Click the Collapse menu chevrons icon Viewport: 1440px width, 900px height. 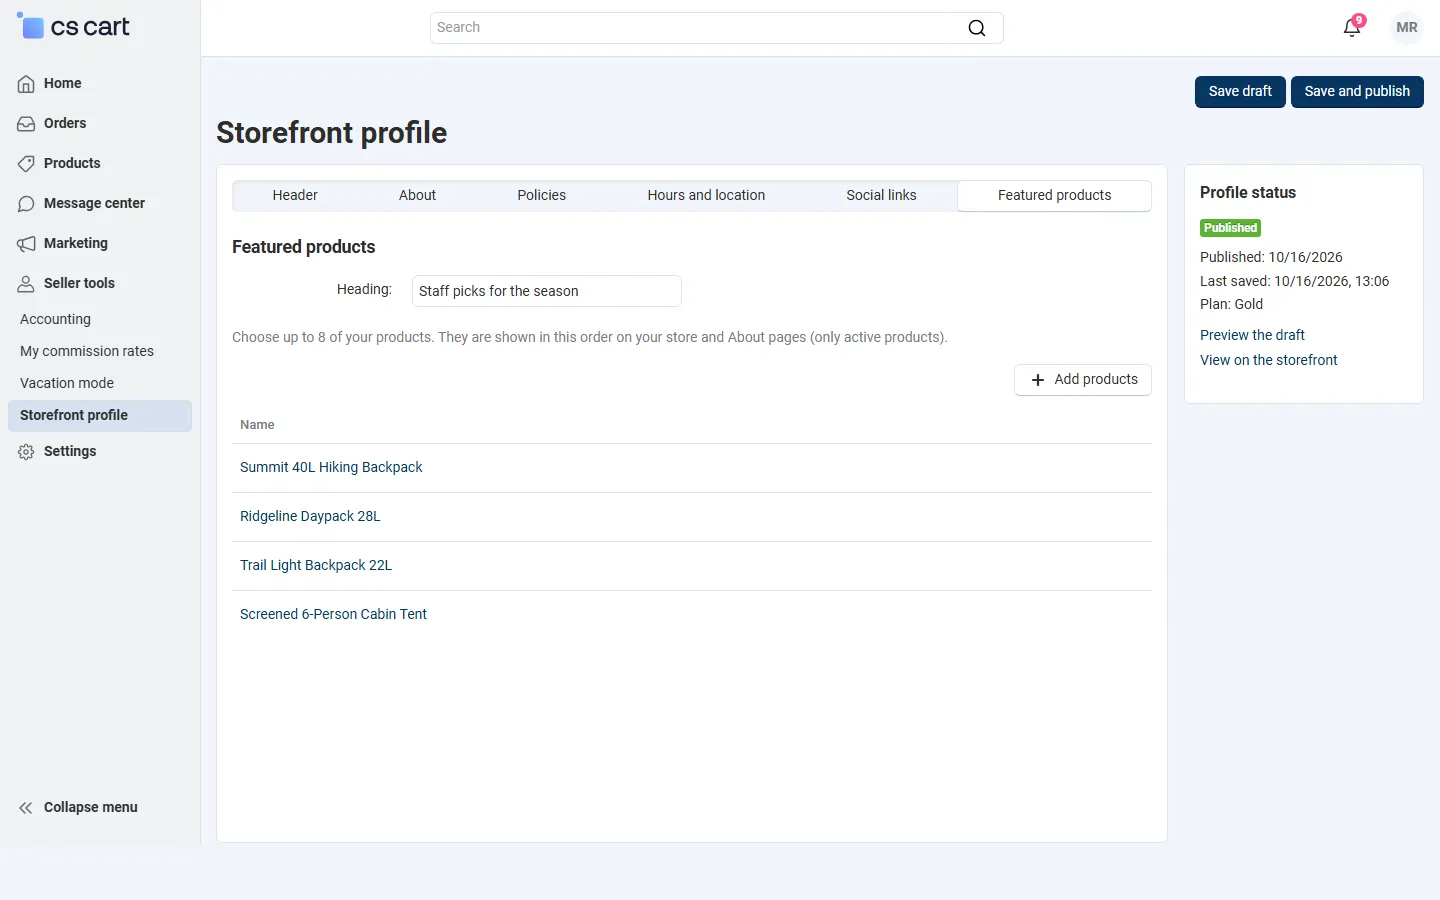tap(26, 808)
